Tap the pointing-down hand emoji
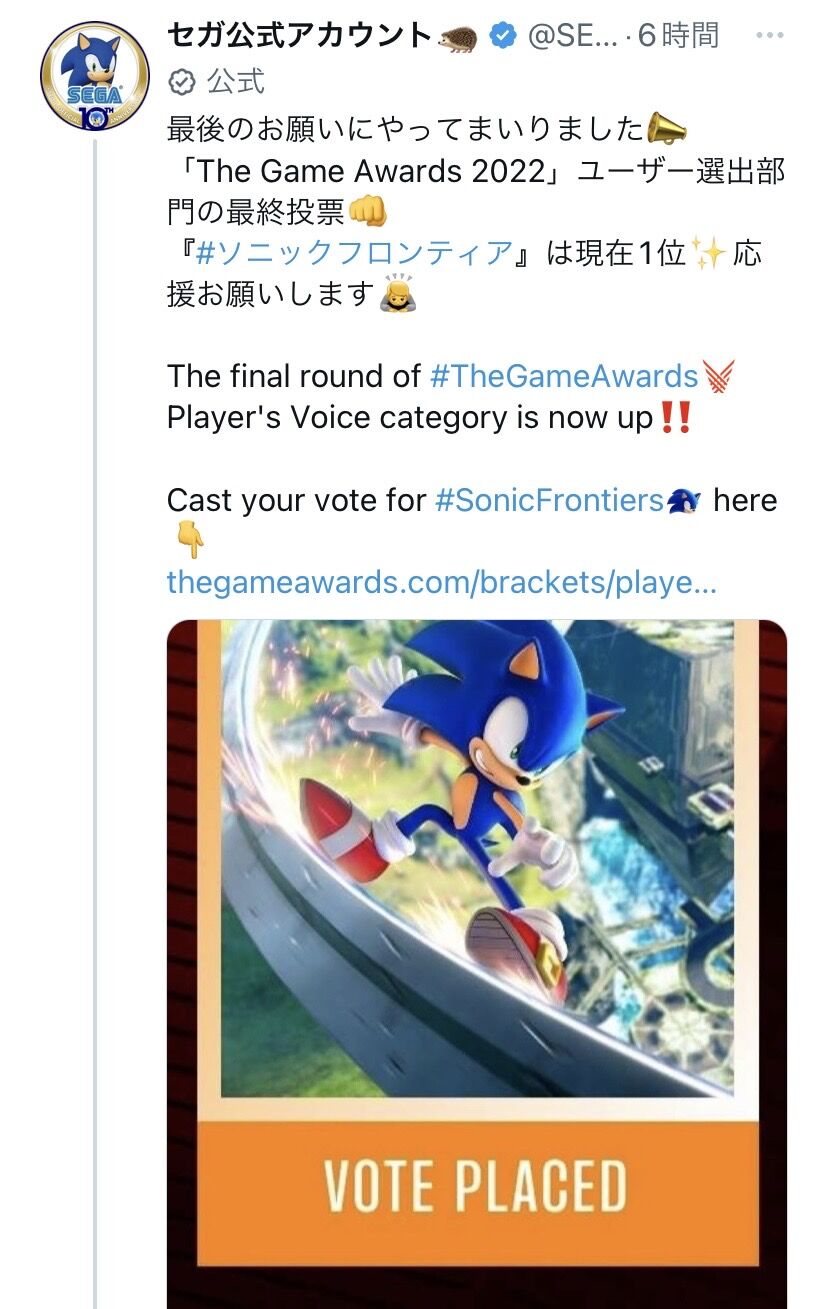828x1309 pixels. pyautogui.click(x=189, y=541)
